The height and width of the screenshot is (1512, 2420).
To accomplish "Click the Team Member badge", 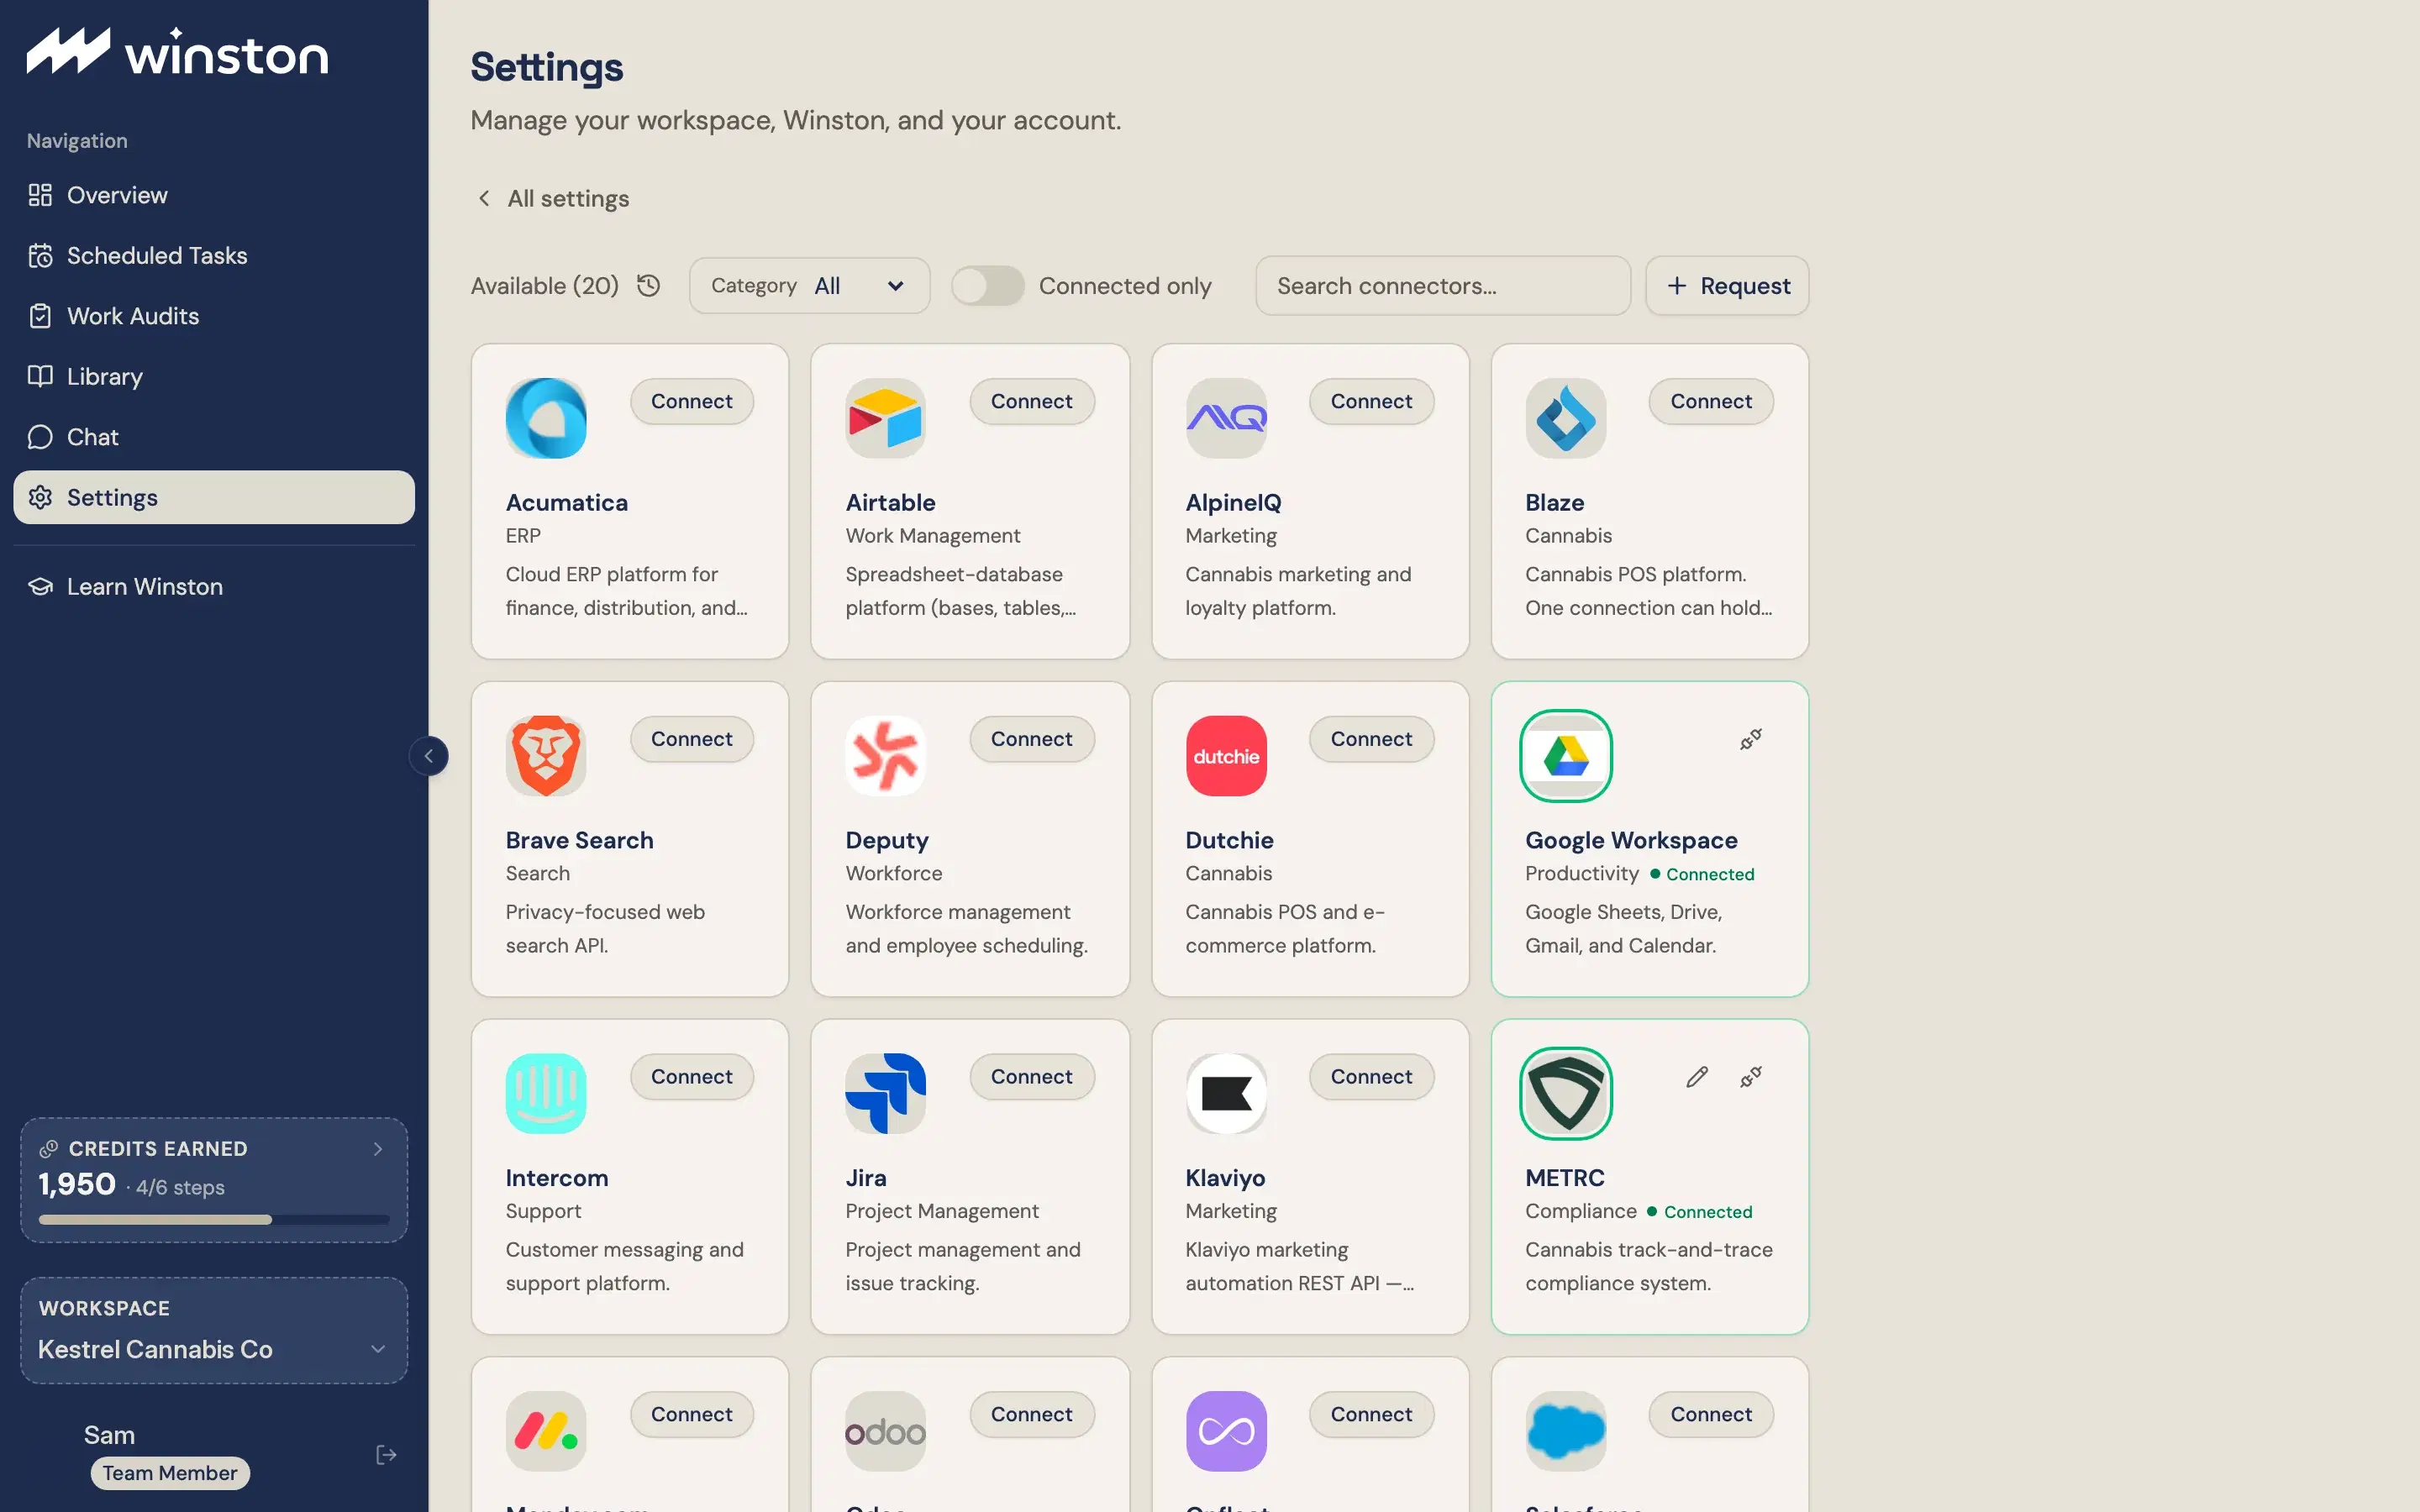I will pos(170,1473).
